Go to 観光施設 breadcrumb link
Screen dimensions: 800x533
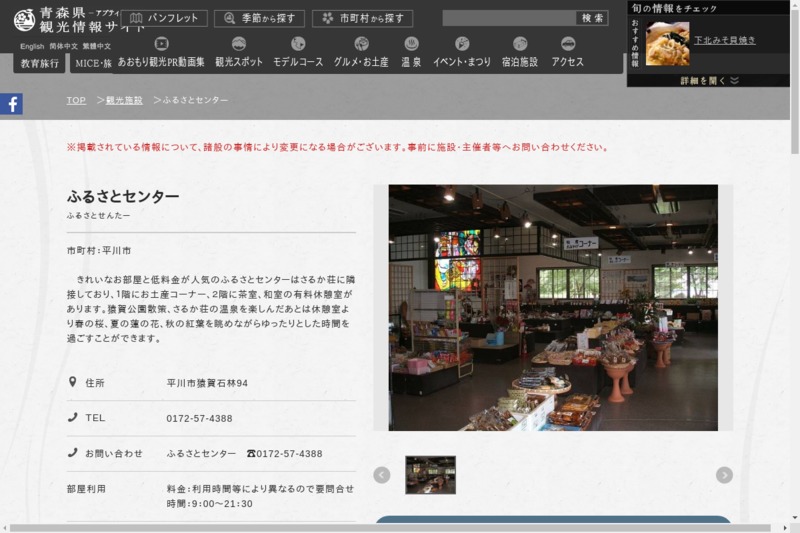coord(124,101)
